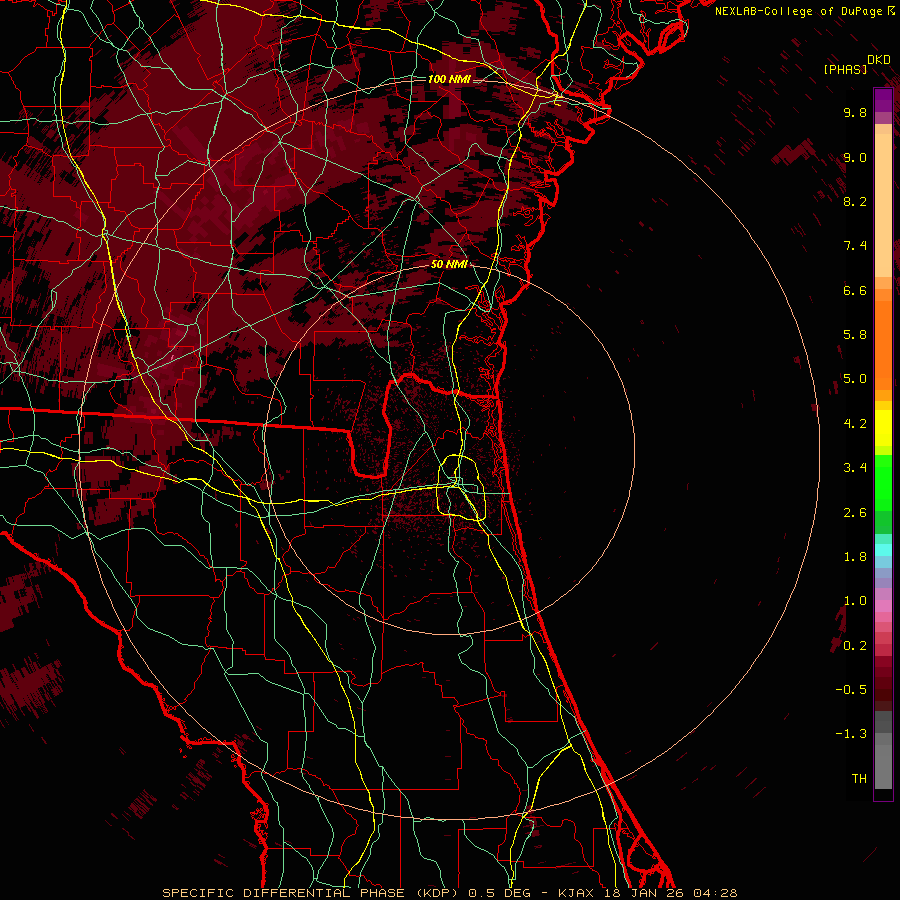Pick the gray band at the scale bottom
The width and height of the screenshot is (900, 900).
[x=883, y=767]
